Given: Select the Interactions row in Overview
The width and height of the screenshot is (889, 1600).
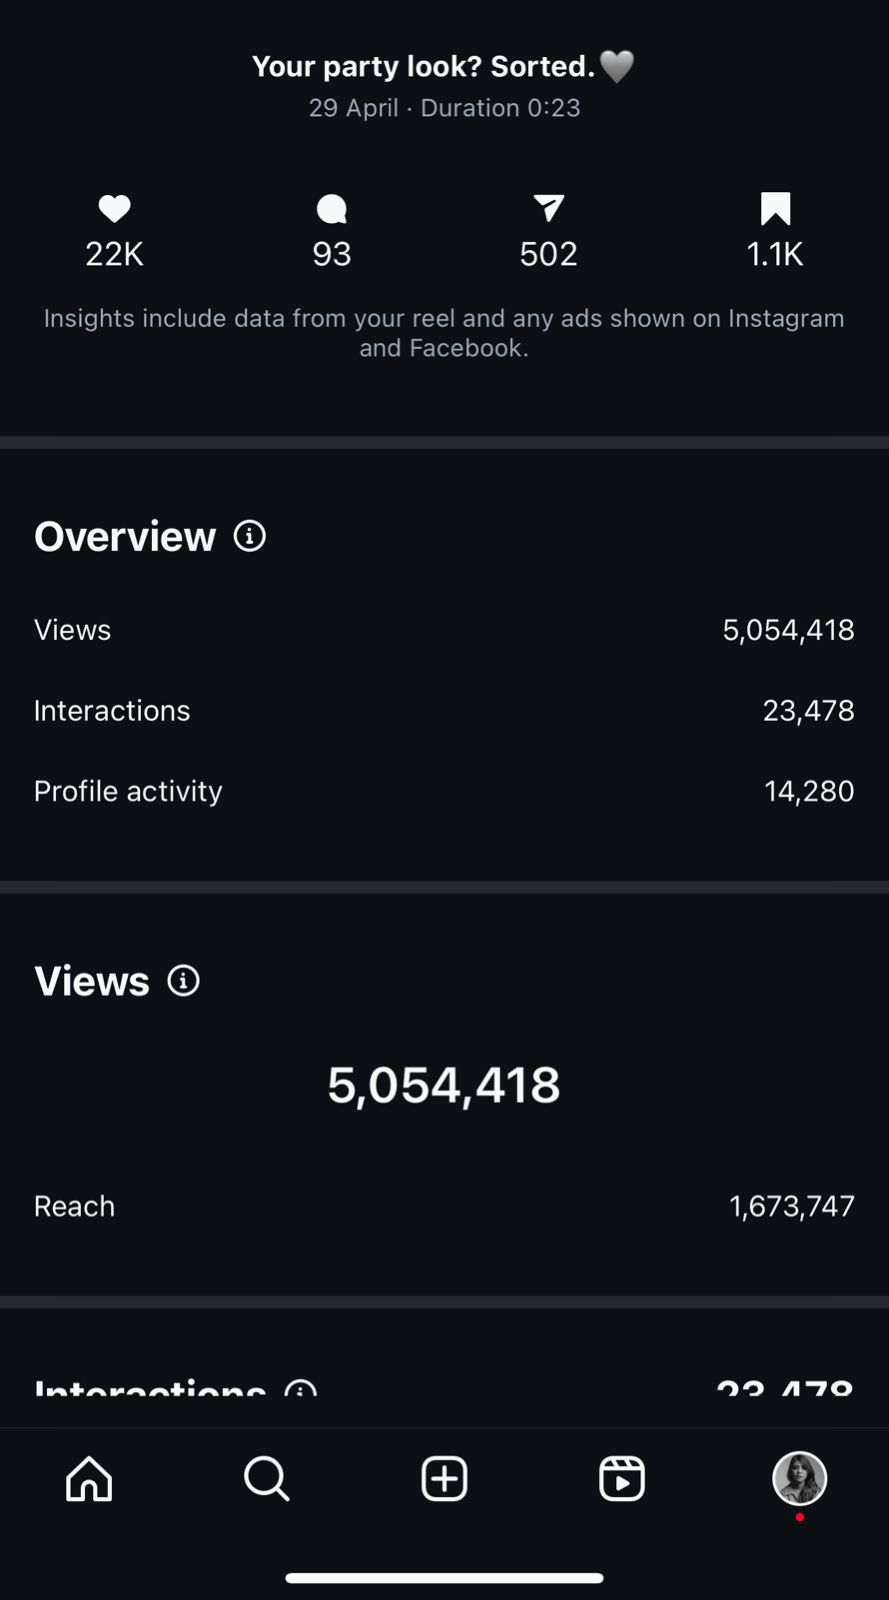Looking at the screenshot, I should pos(444,711).
